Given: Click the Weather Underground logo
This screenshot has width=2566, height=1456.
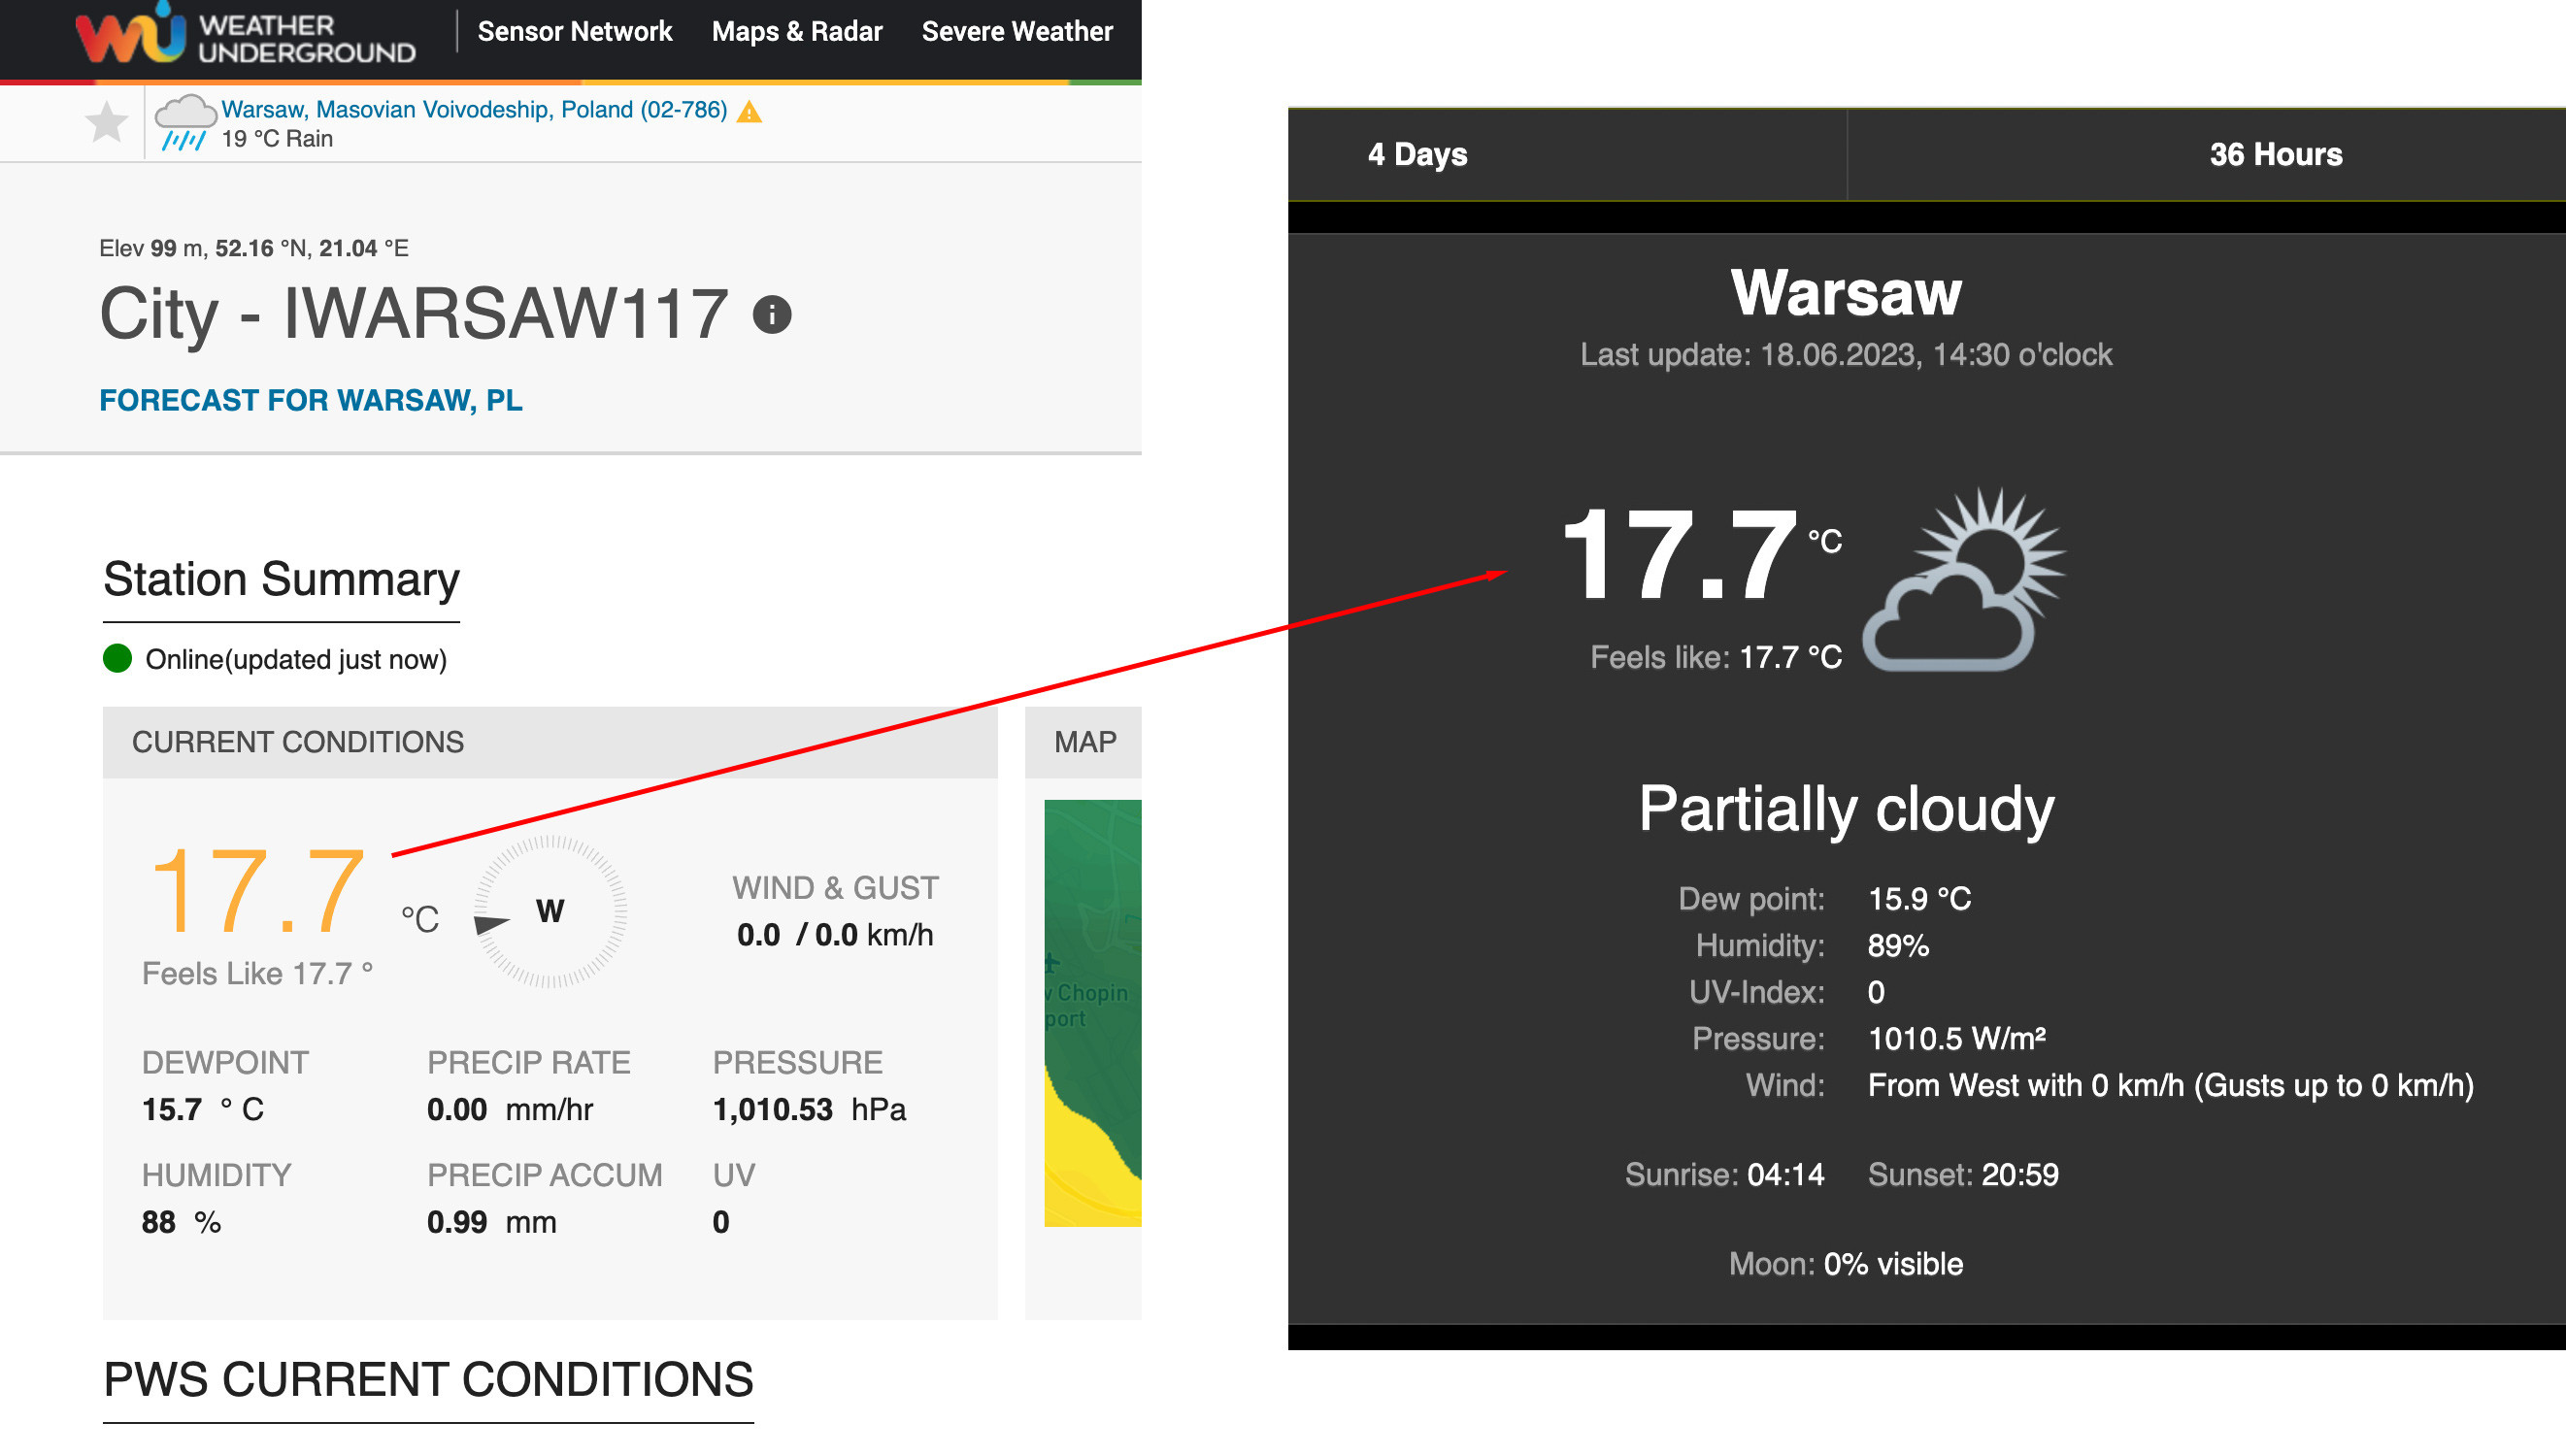Looking at the screenshot, I should coord(245,36).
